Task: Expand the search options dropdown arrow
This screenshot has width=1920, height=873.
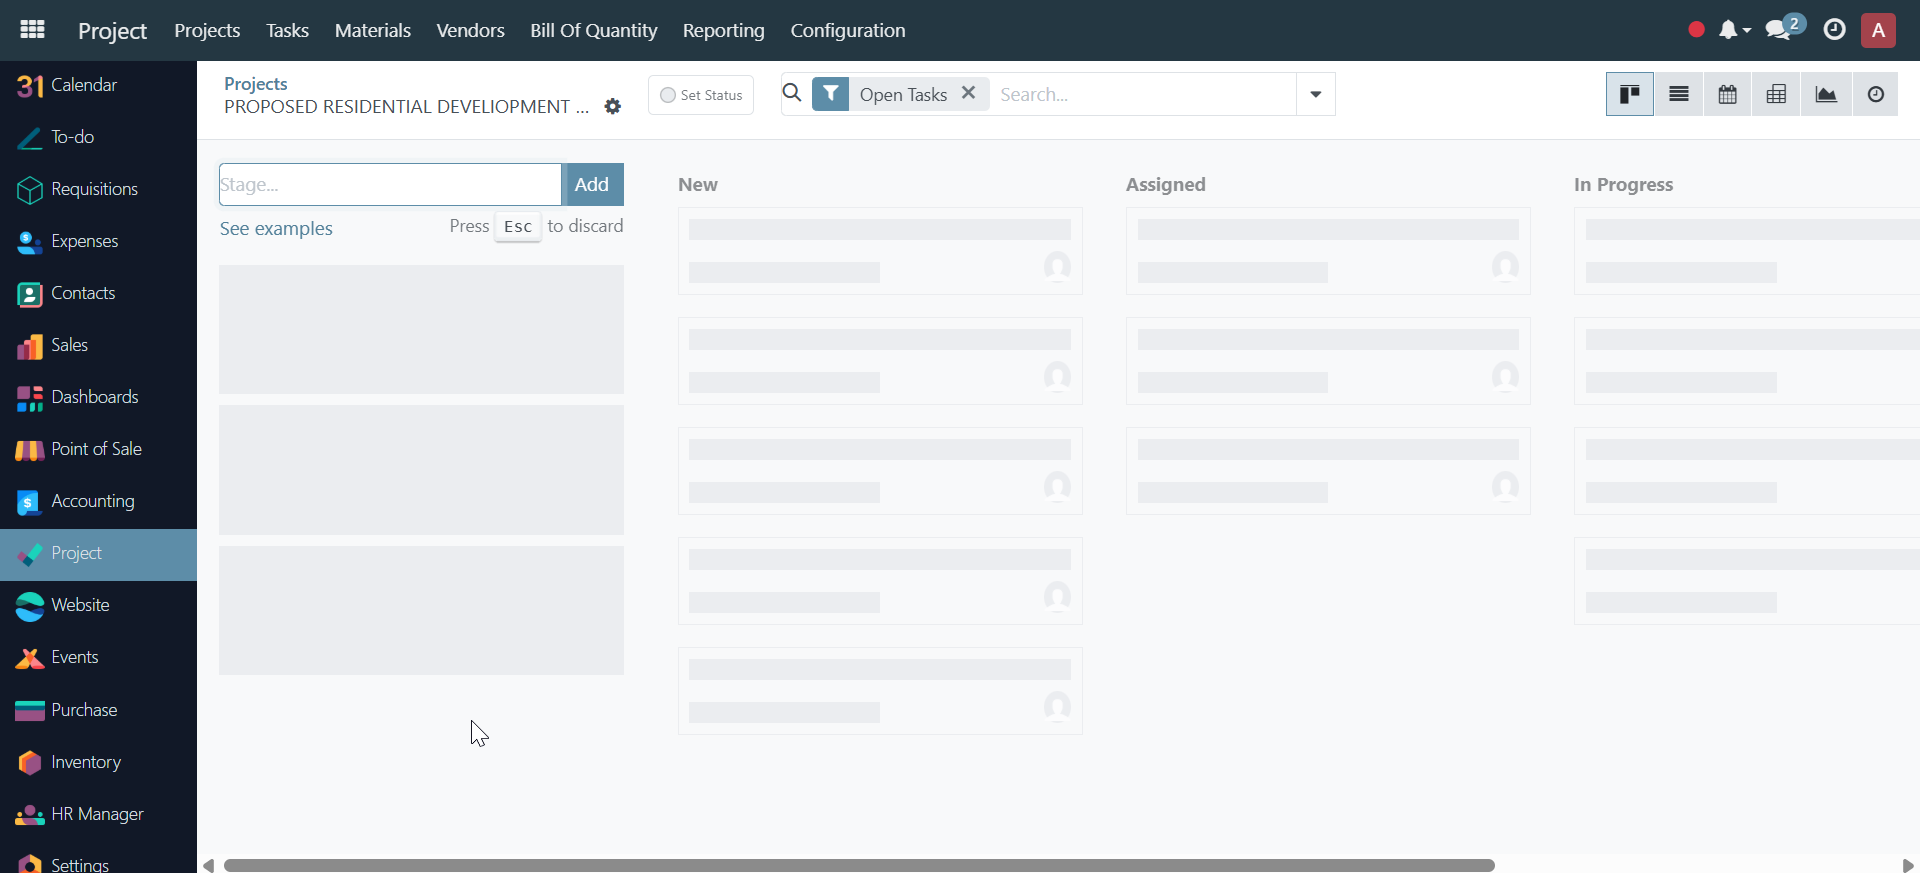Action: [x=1315, y=94]
